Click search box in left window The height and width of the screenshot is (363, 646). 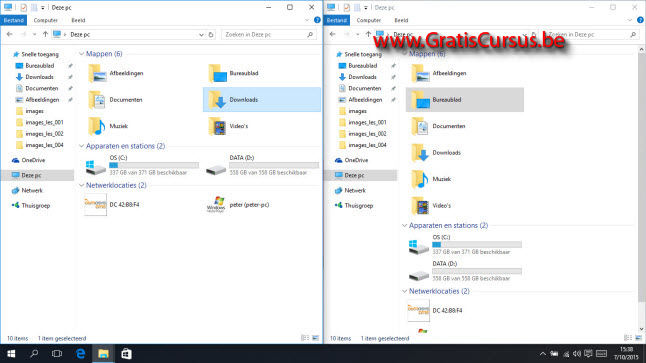tap(269, 35)
